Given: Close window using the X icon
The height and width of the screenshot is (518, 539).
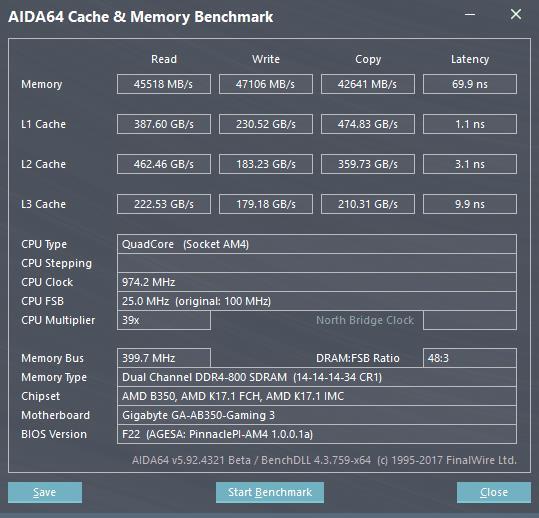Looking at the screenshot, I should 516,14.
